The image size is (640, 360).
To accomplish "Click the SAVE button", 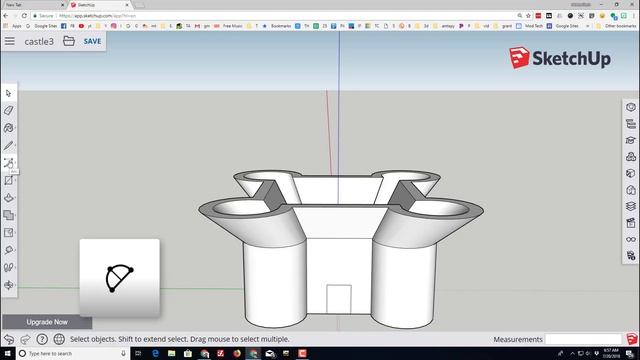I will (92, 41).
